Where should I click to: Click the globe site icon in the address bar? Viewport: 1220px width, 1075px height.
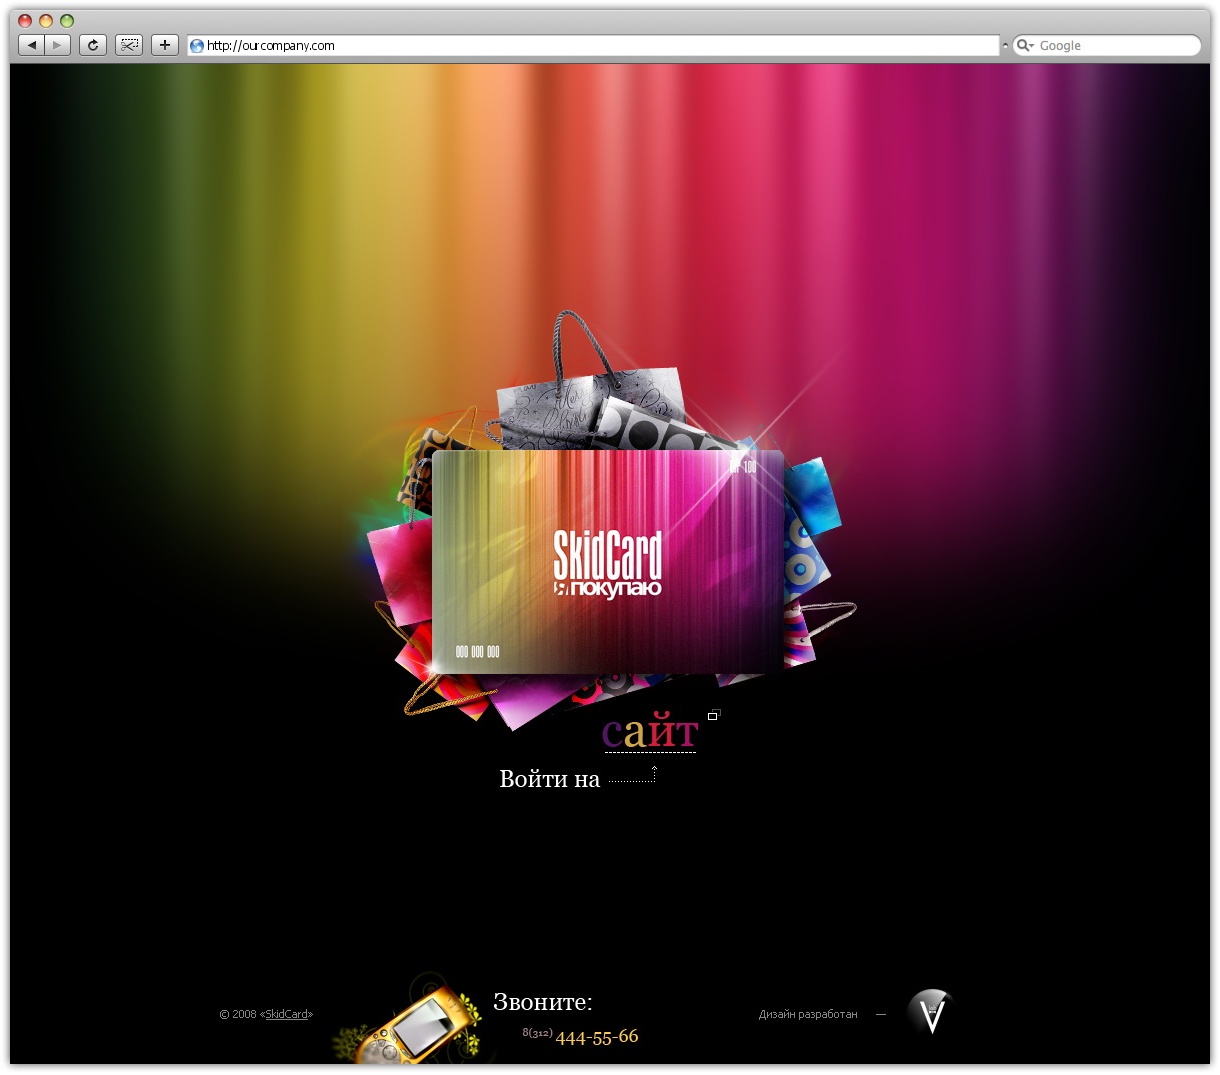pyautogui.click(x=197, y=46)
